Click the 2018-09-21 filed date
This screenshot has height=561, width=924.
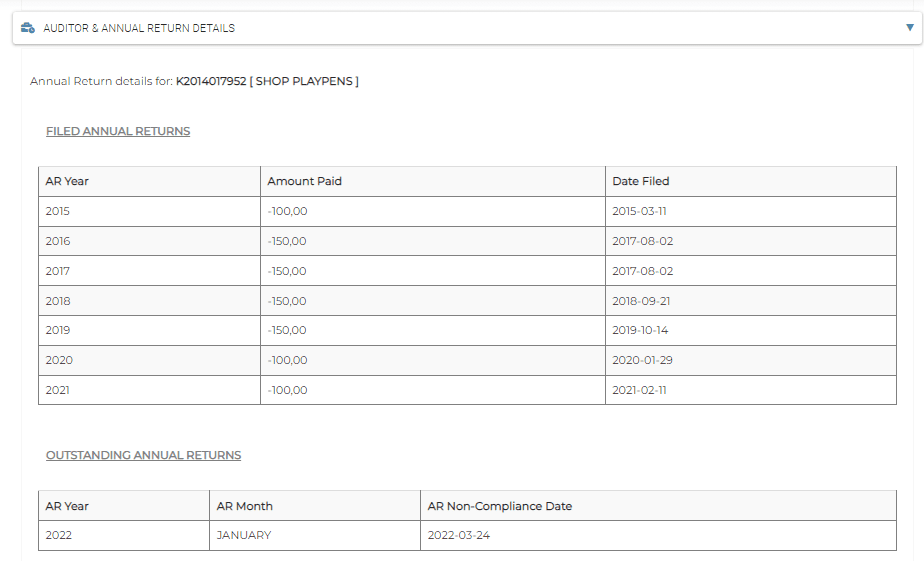click(640, 301)
